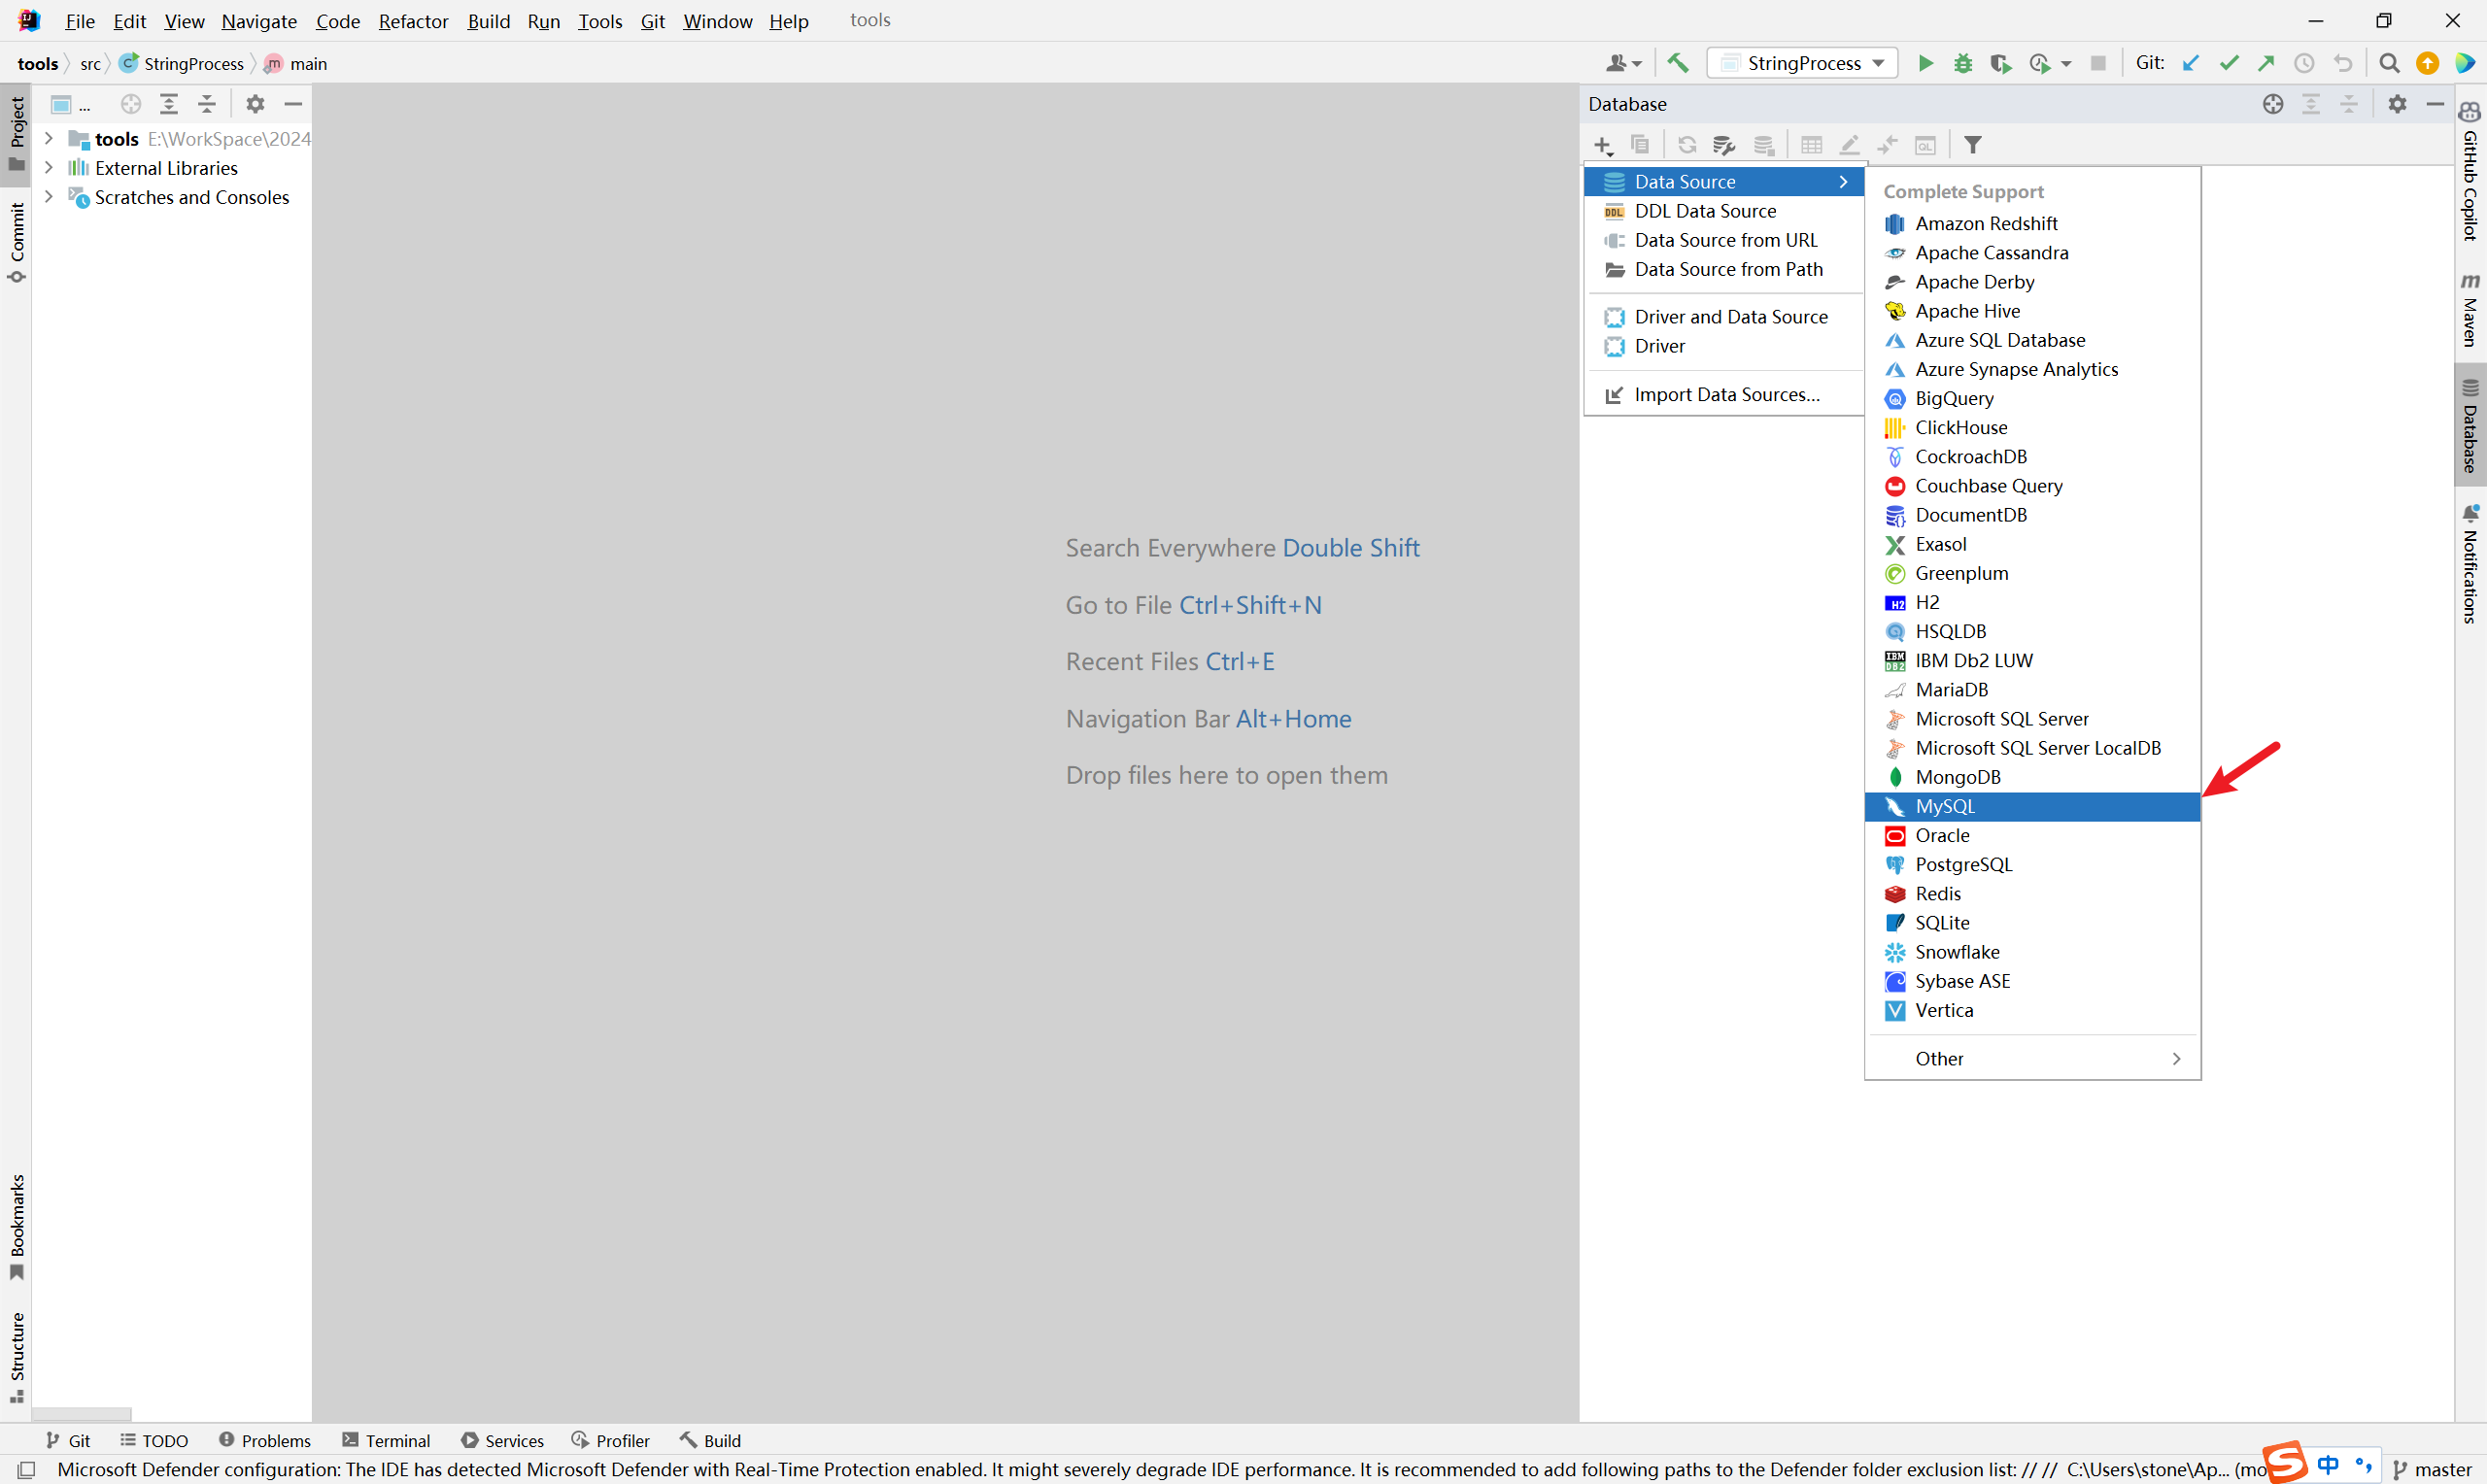Open the user account dropdown in toolbar

[x=1623, y=63]
